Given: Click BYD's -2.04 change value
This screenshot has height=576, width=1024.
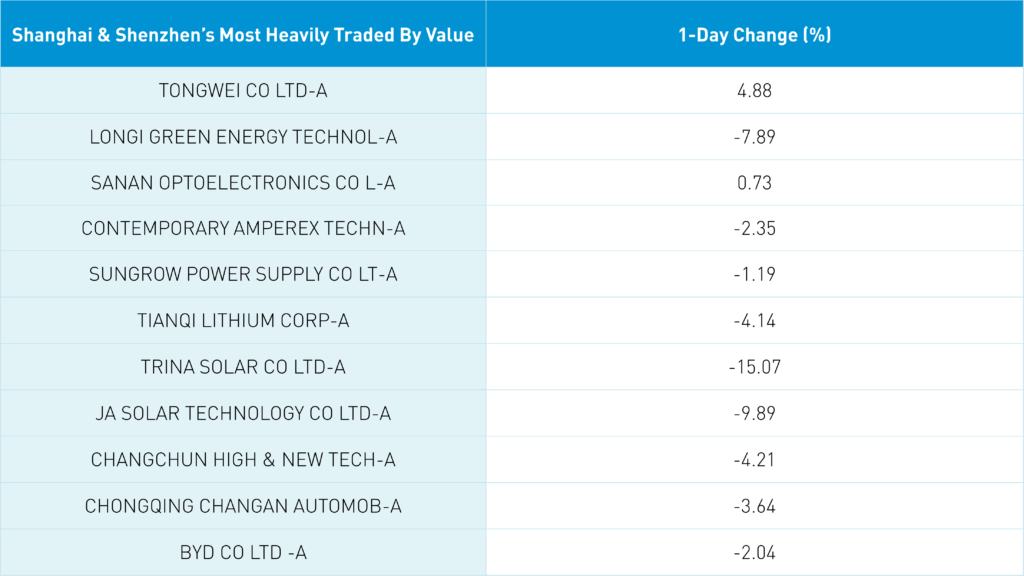Looking at the screenshot, I should (755, 552).
